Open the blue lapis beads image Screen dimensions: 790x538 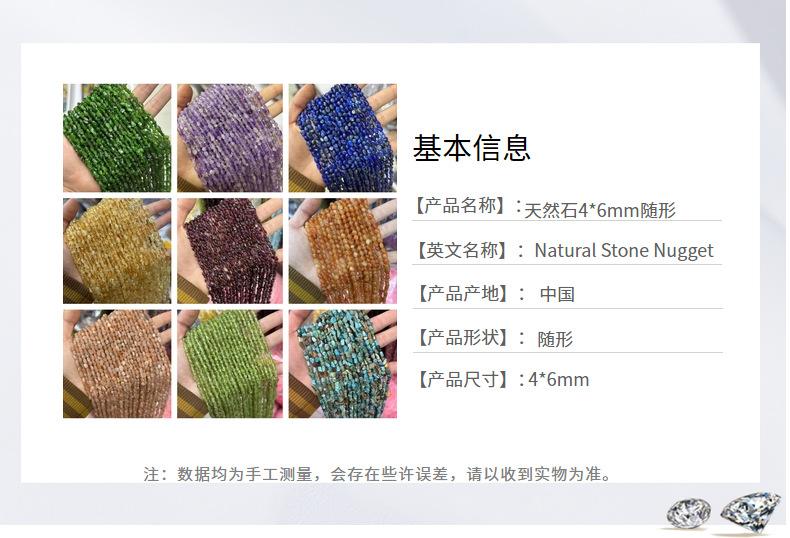pyautogui.click(x=343, y=138)
